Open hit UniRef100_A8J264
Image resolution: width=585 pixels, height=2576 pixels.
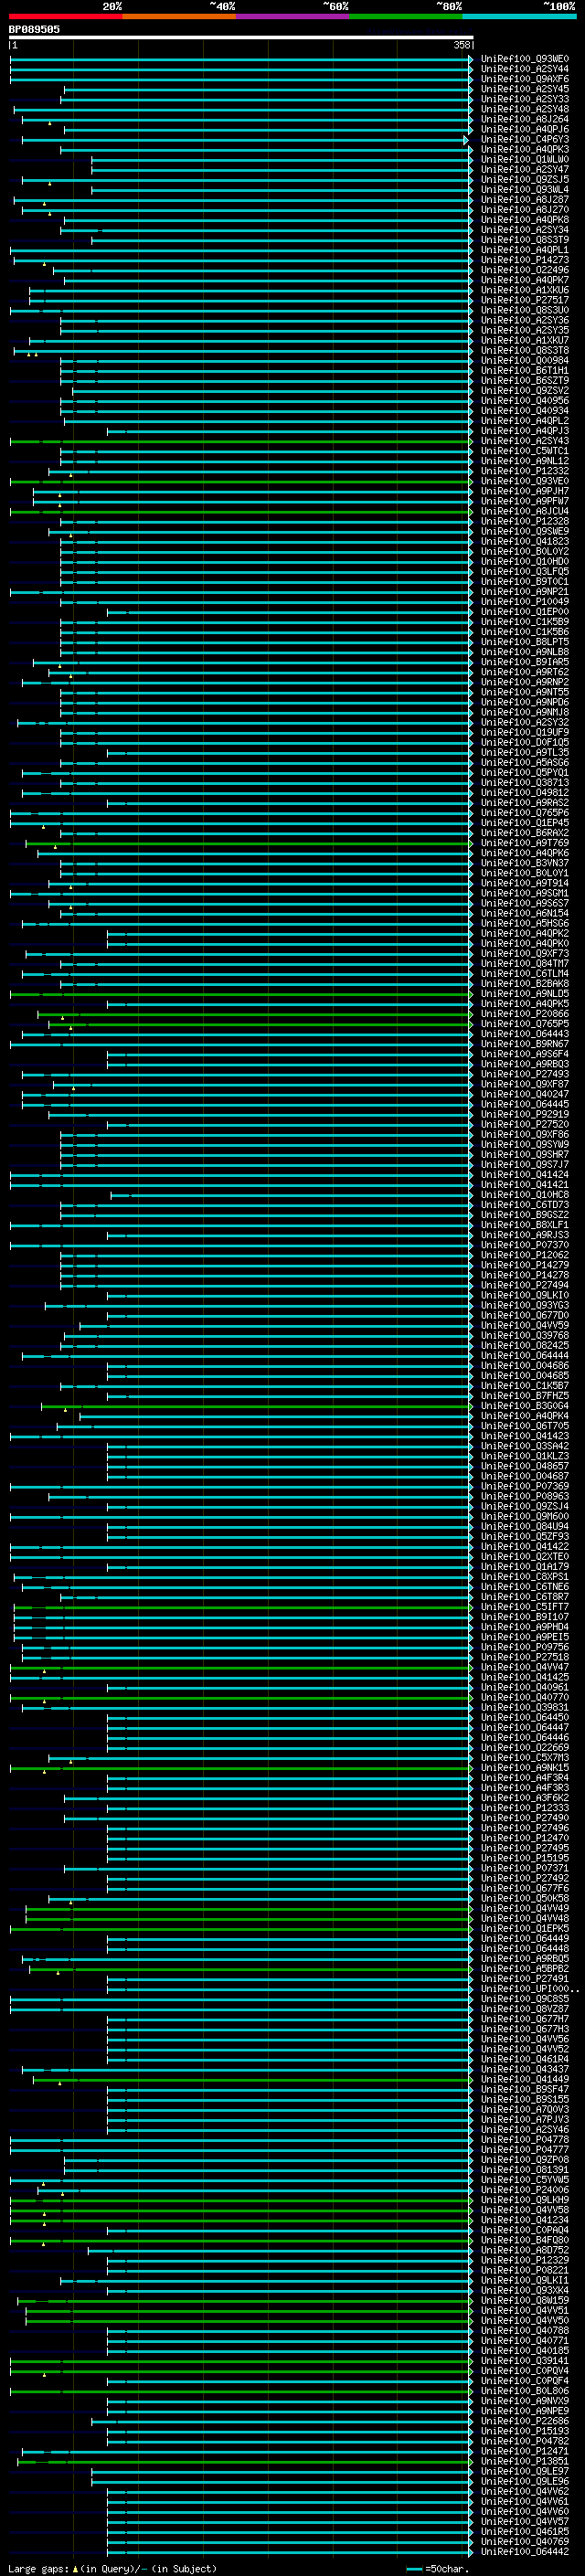(525, 119)
